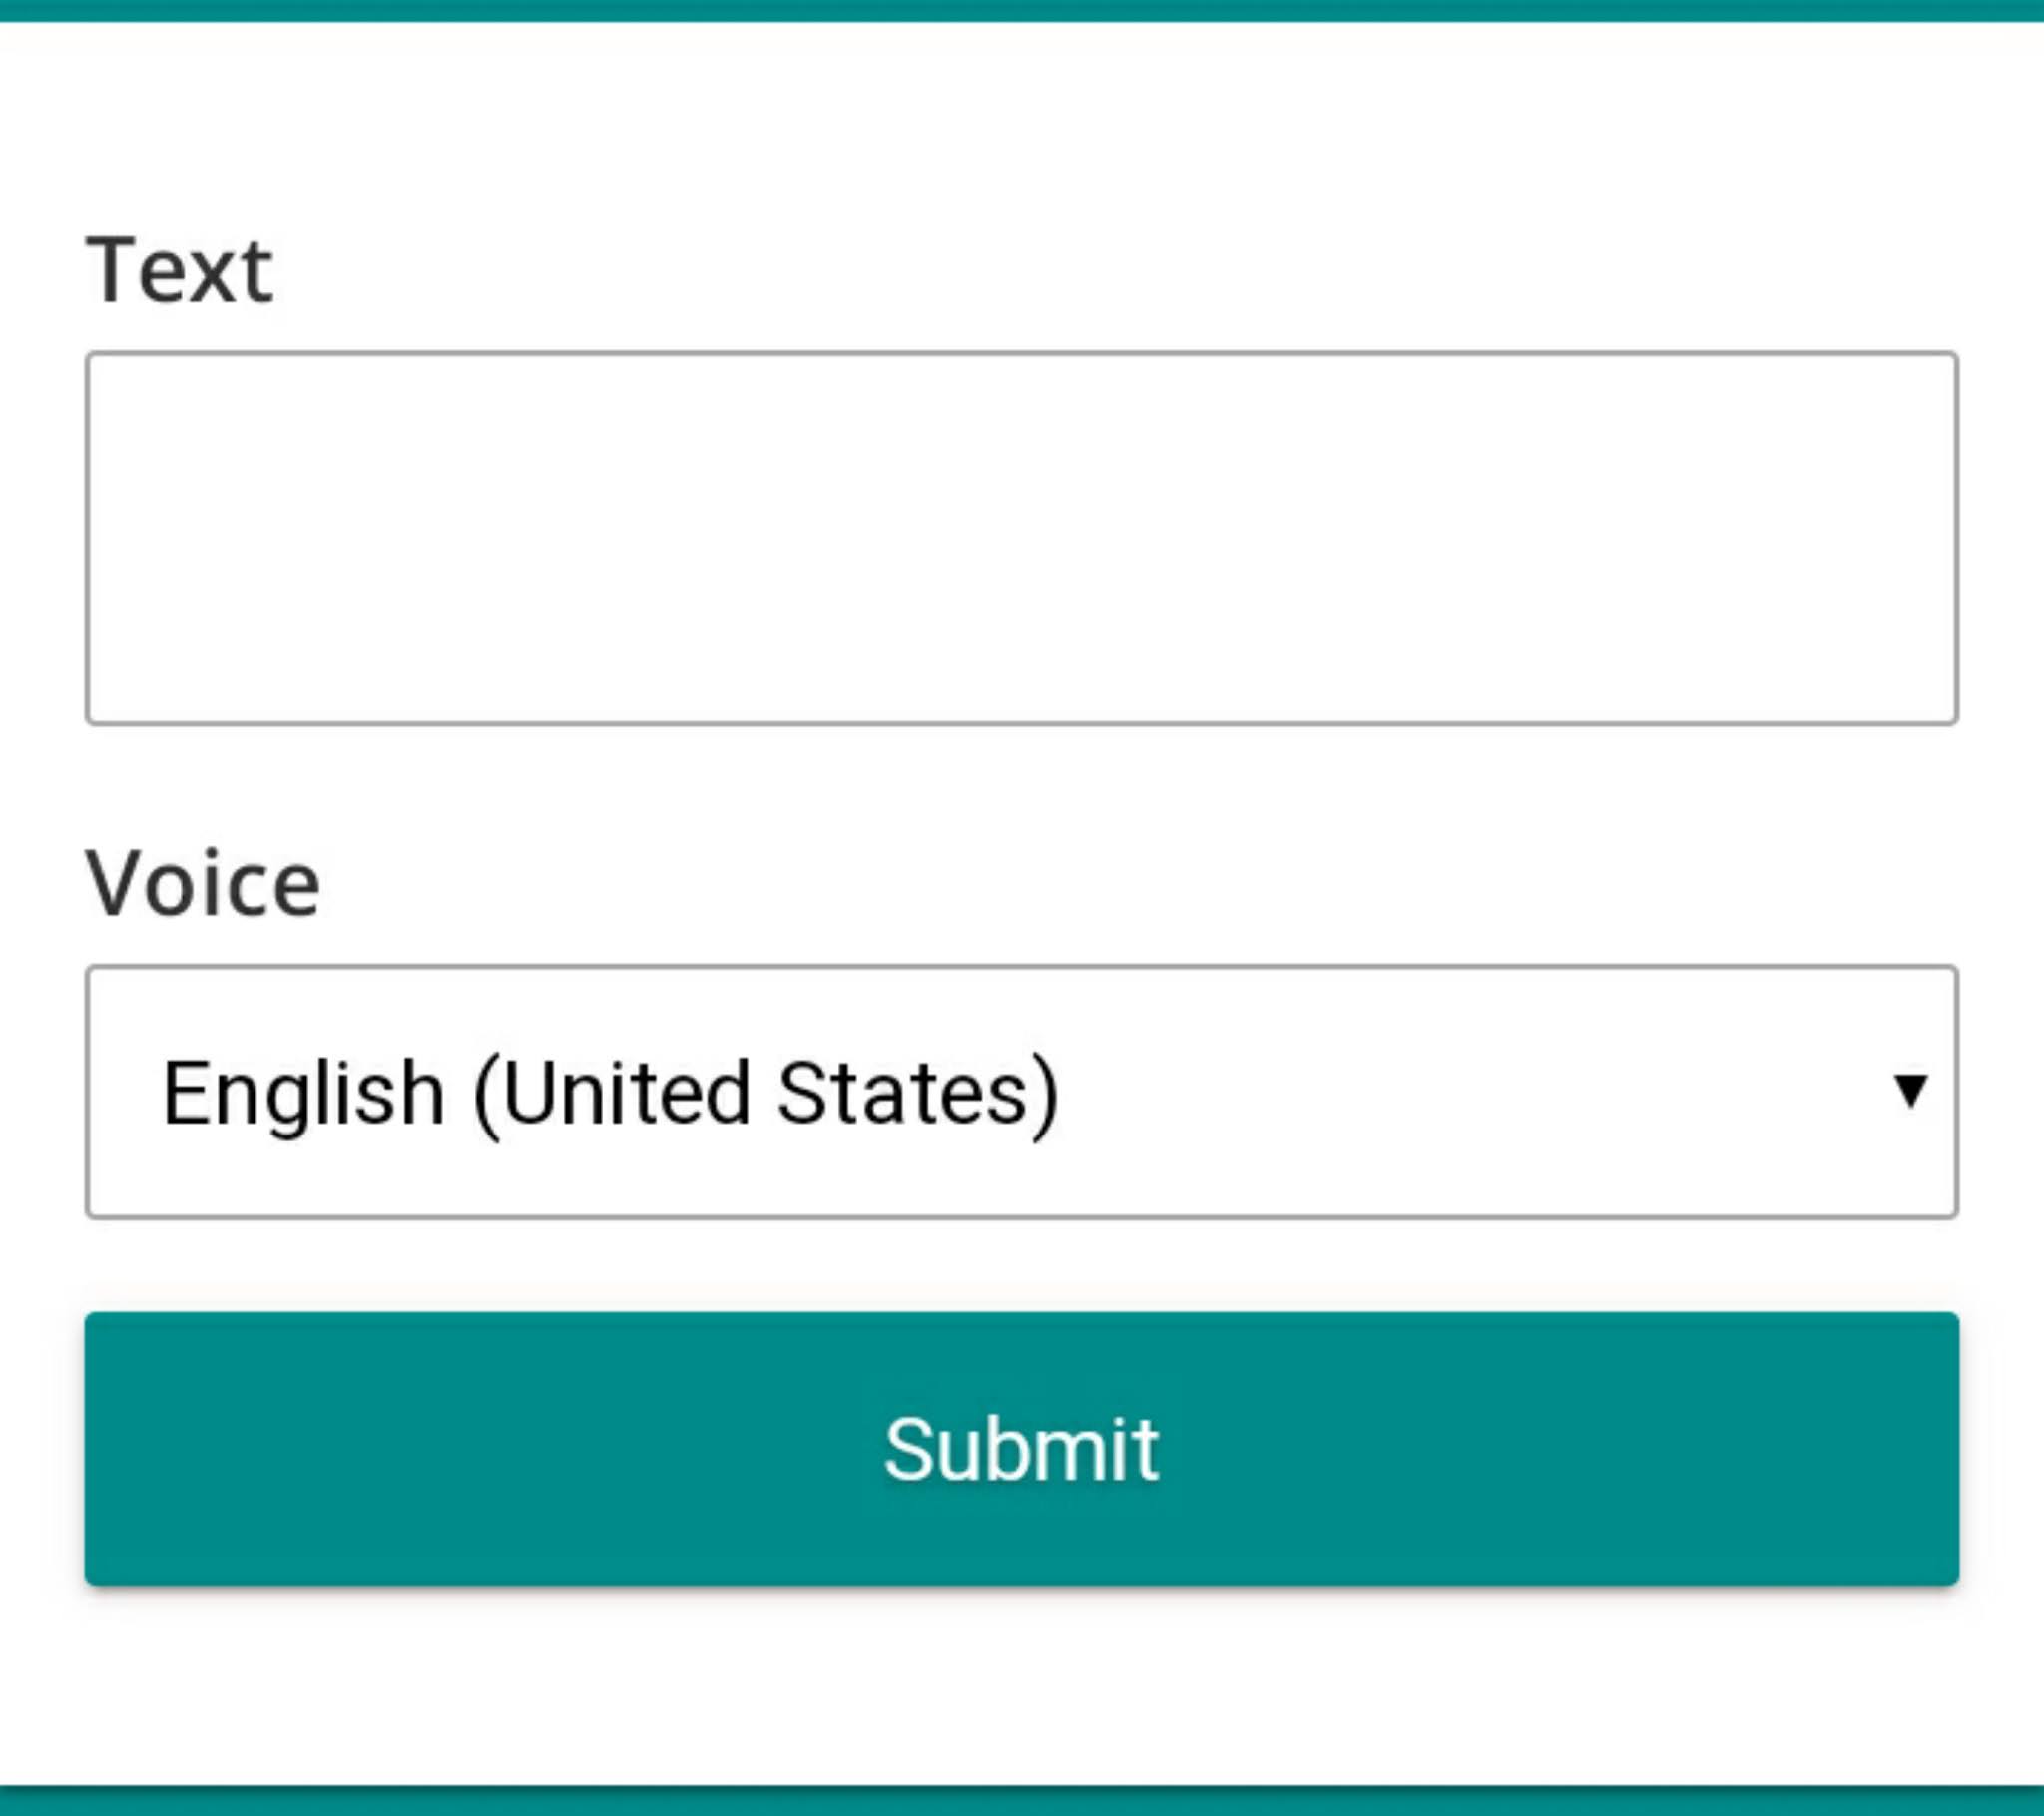This screenshot has height=1816, width=2044.
Task: Activate the textarea below the Text label
Action: [x=1021, y=538]
